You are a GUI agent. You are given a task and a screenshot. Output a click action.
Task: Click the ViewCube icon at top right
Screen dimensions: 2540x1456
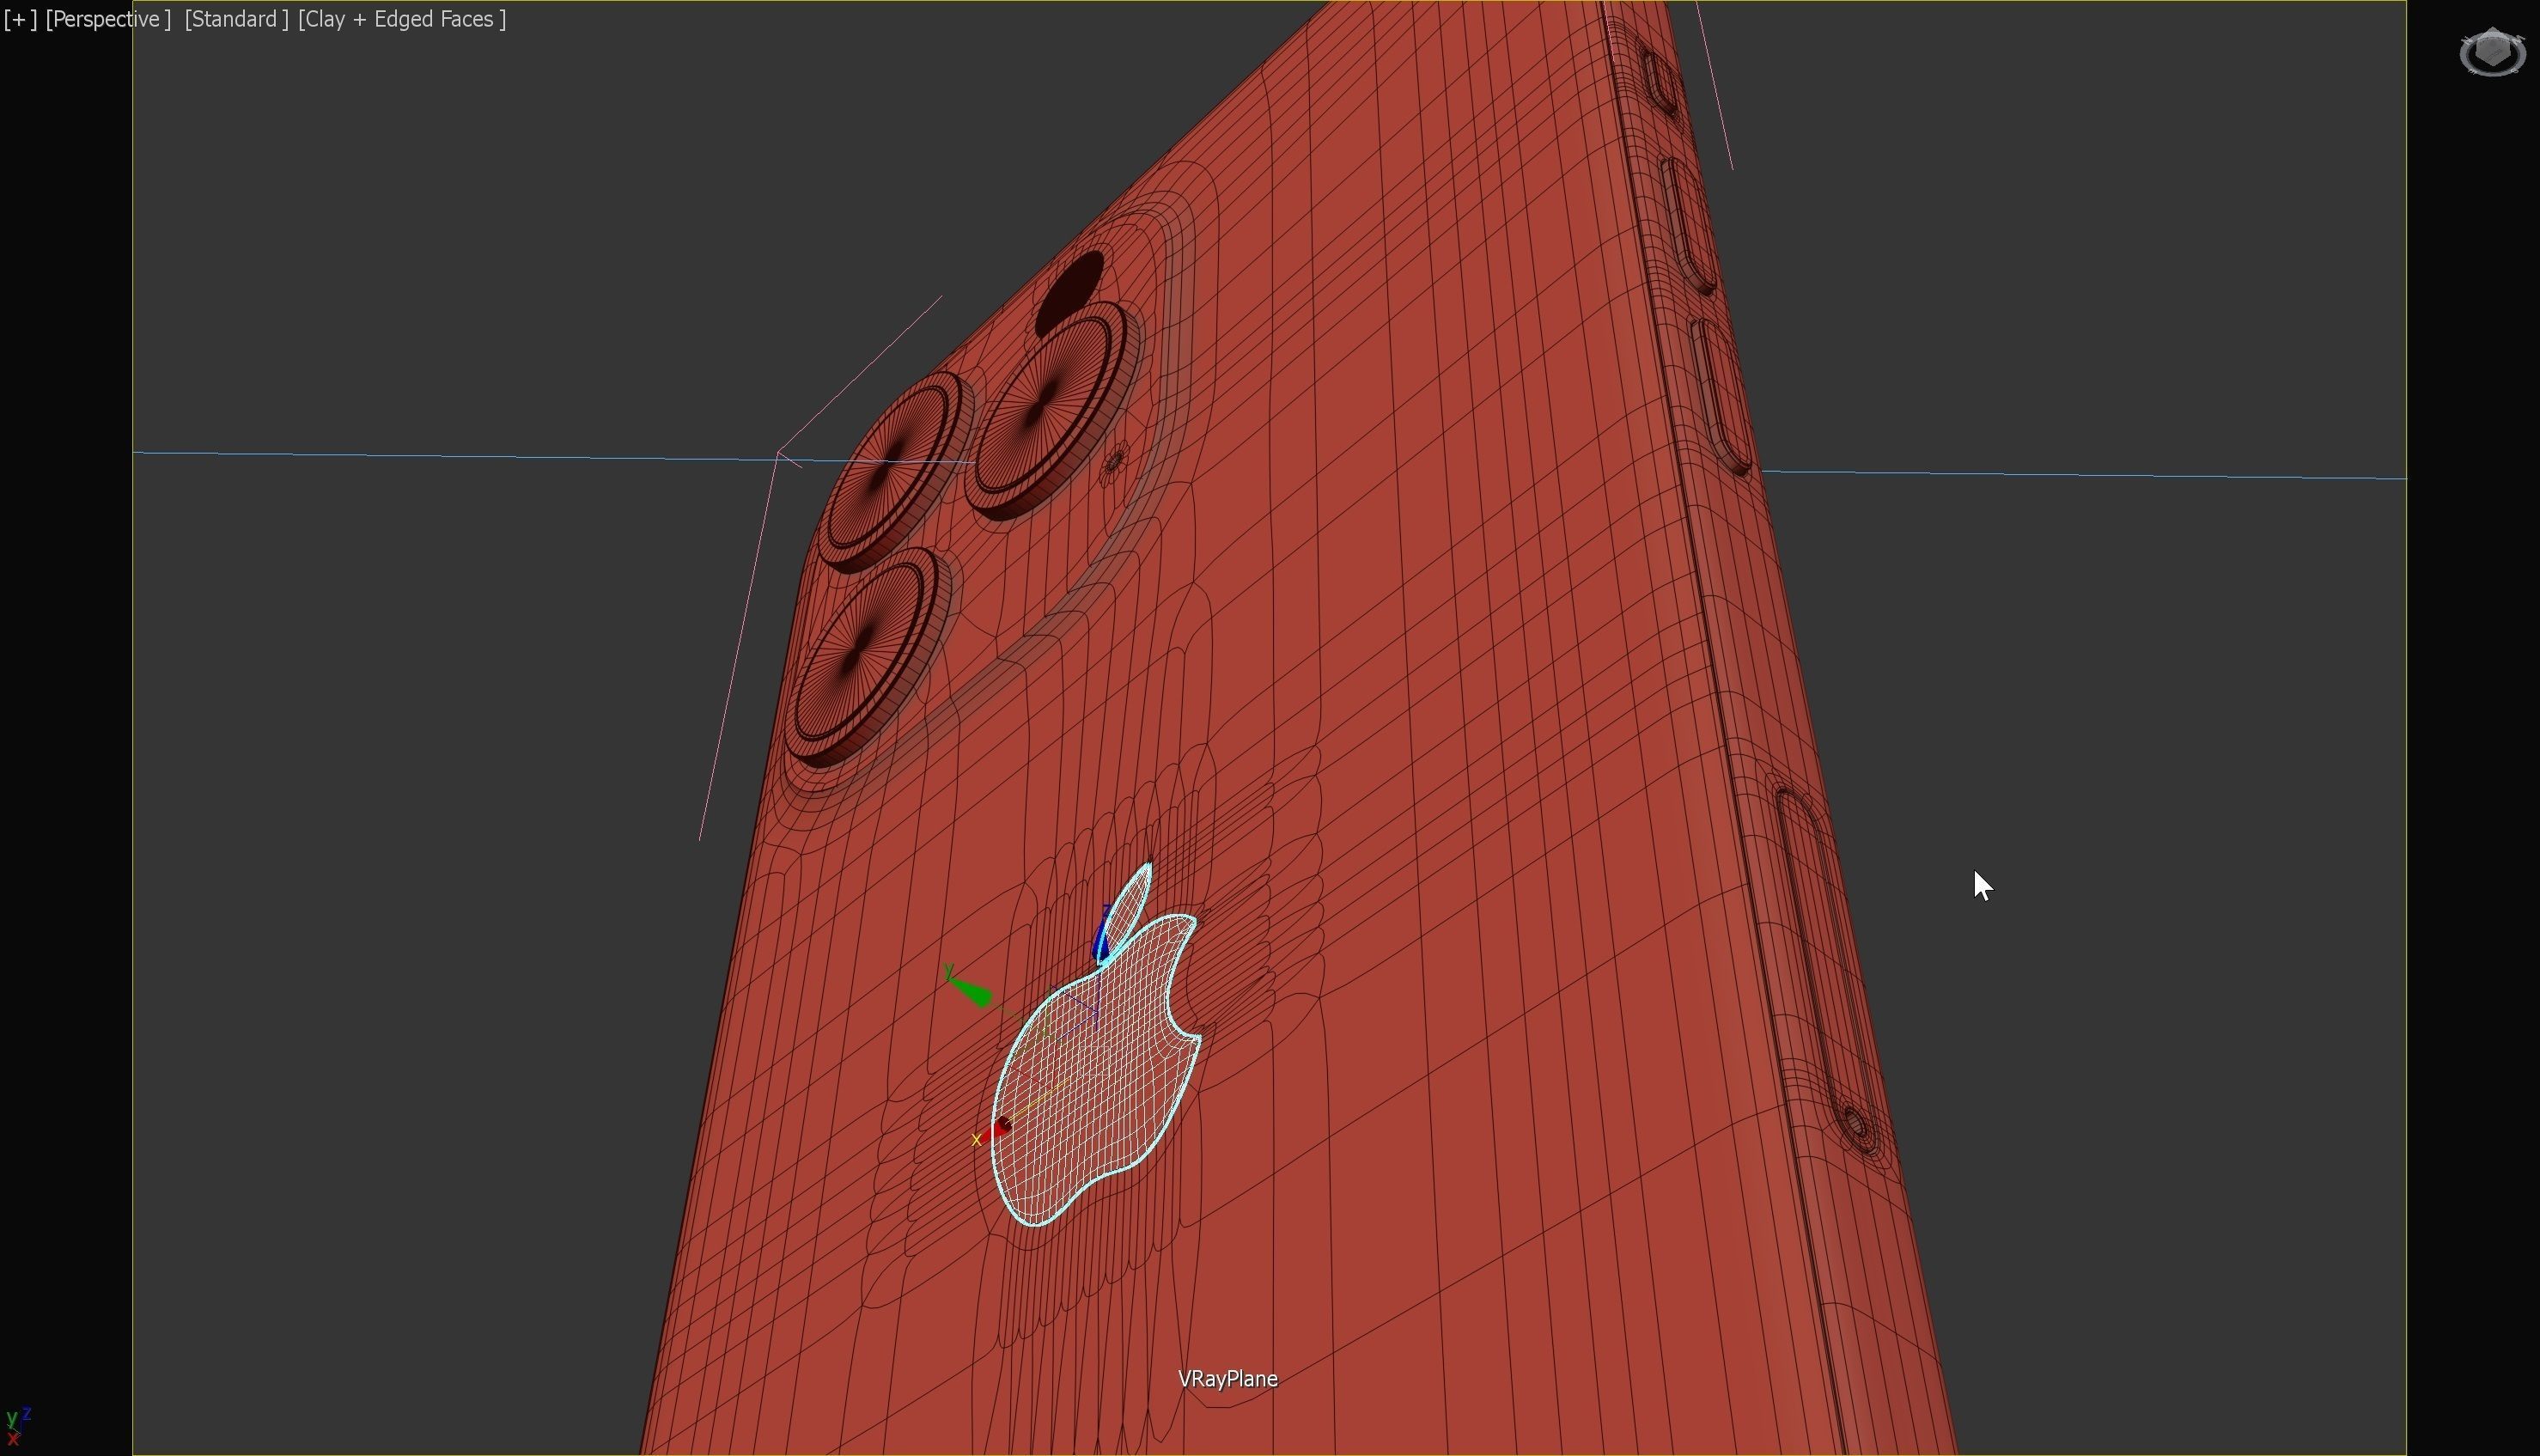click(x=2492, y=52)
